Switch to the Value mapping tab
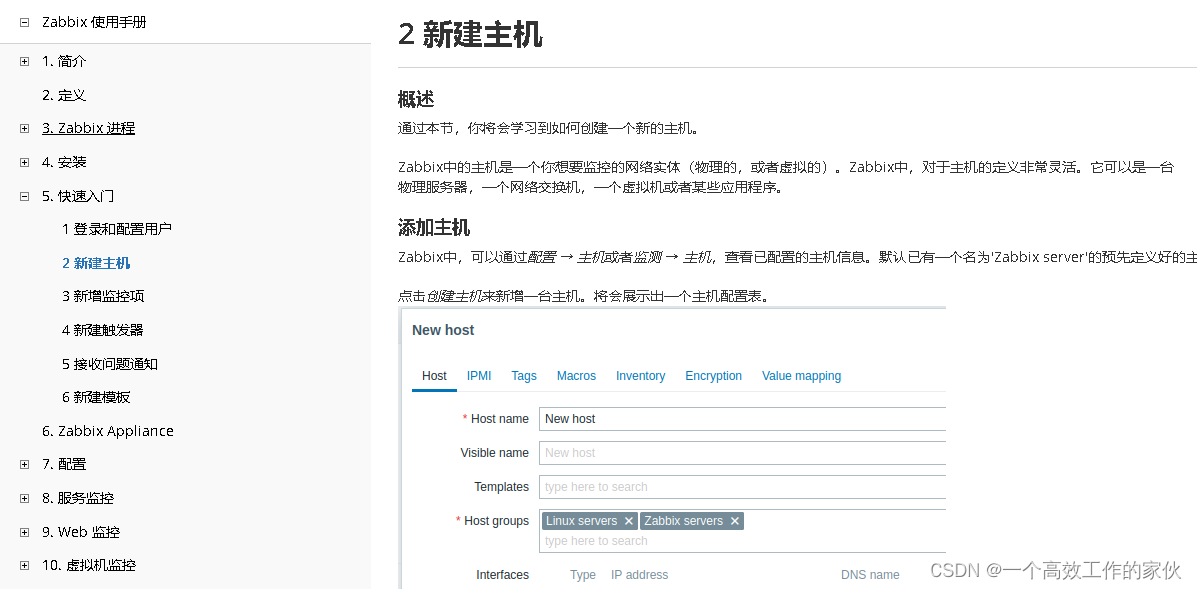Screen dimensions: 1197x589 (802, 375)
